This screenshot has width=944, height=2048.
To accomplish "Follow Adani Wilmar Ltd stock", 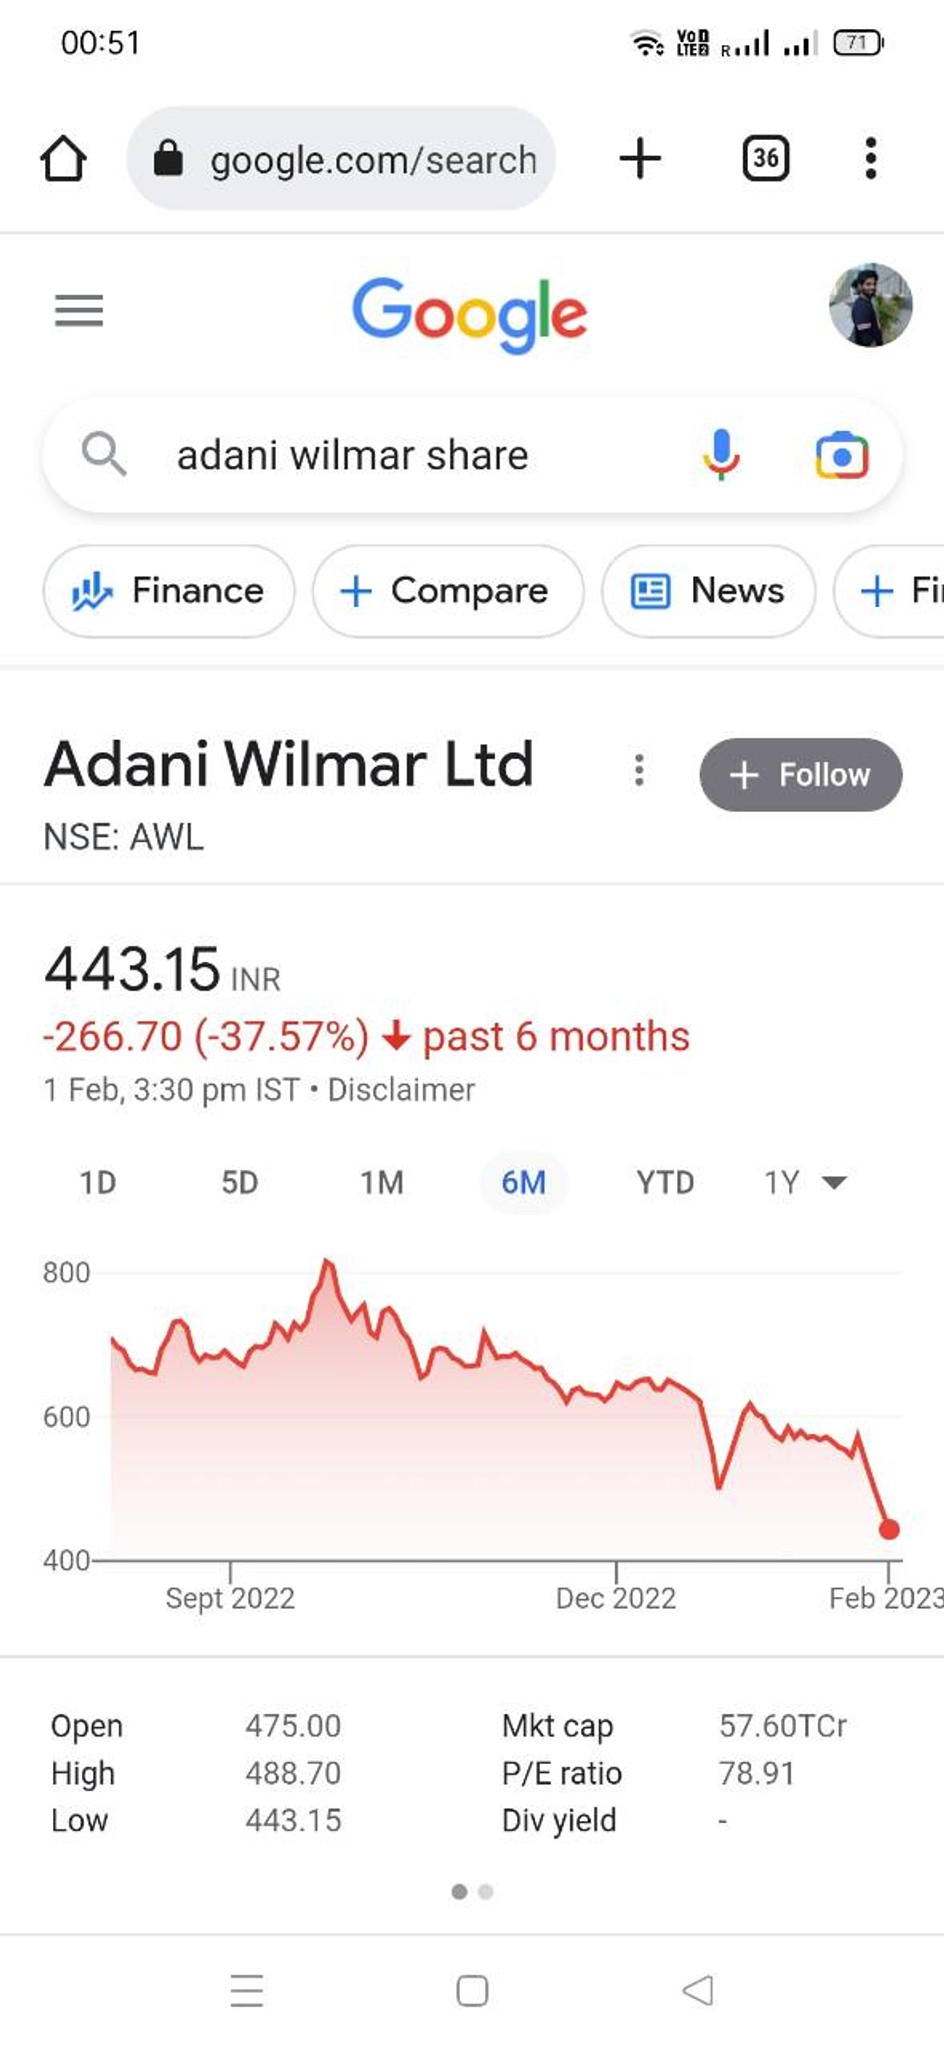I will point(801,775).
